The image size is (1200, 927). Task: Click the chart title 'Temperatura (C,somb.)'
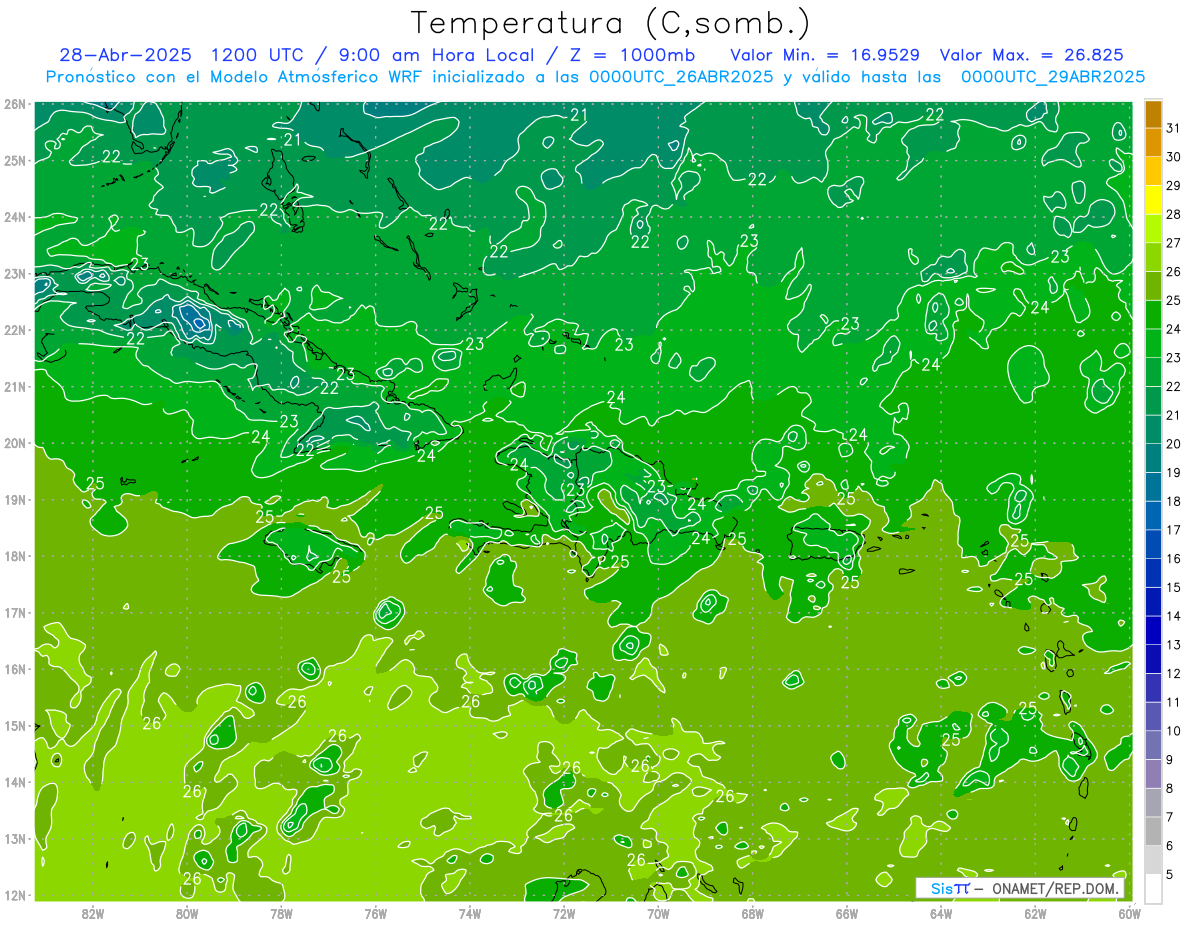611,24
